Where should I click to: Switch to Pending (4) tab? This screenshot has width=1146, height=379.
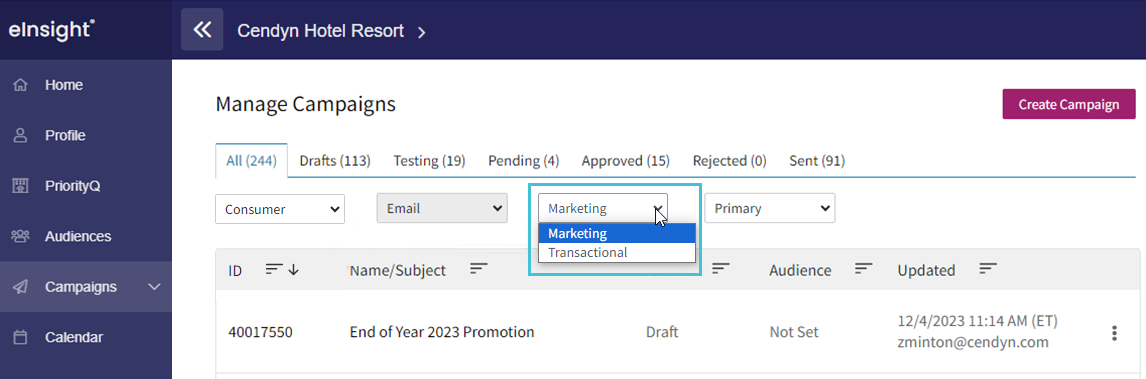point(523,161)
